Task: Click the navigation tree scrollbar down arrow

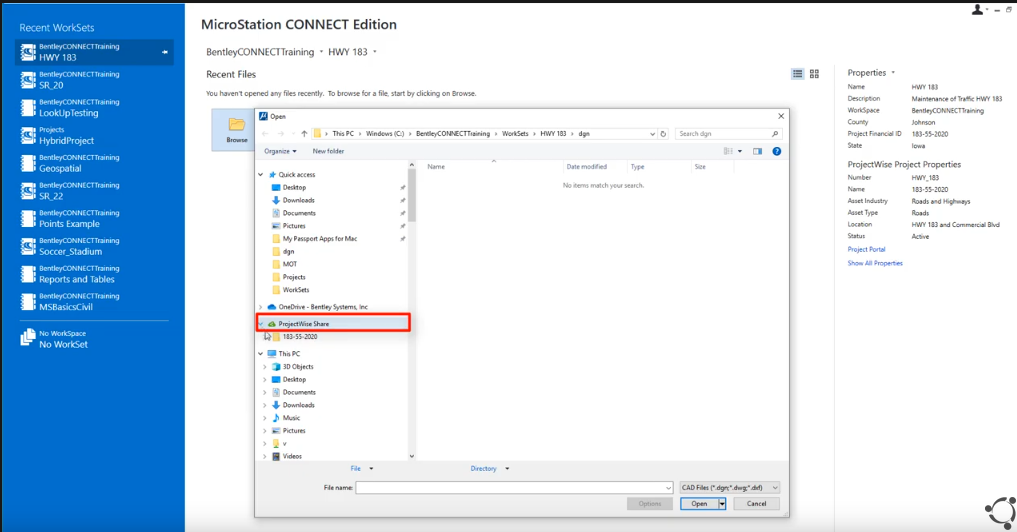Action: click(412, 456)
